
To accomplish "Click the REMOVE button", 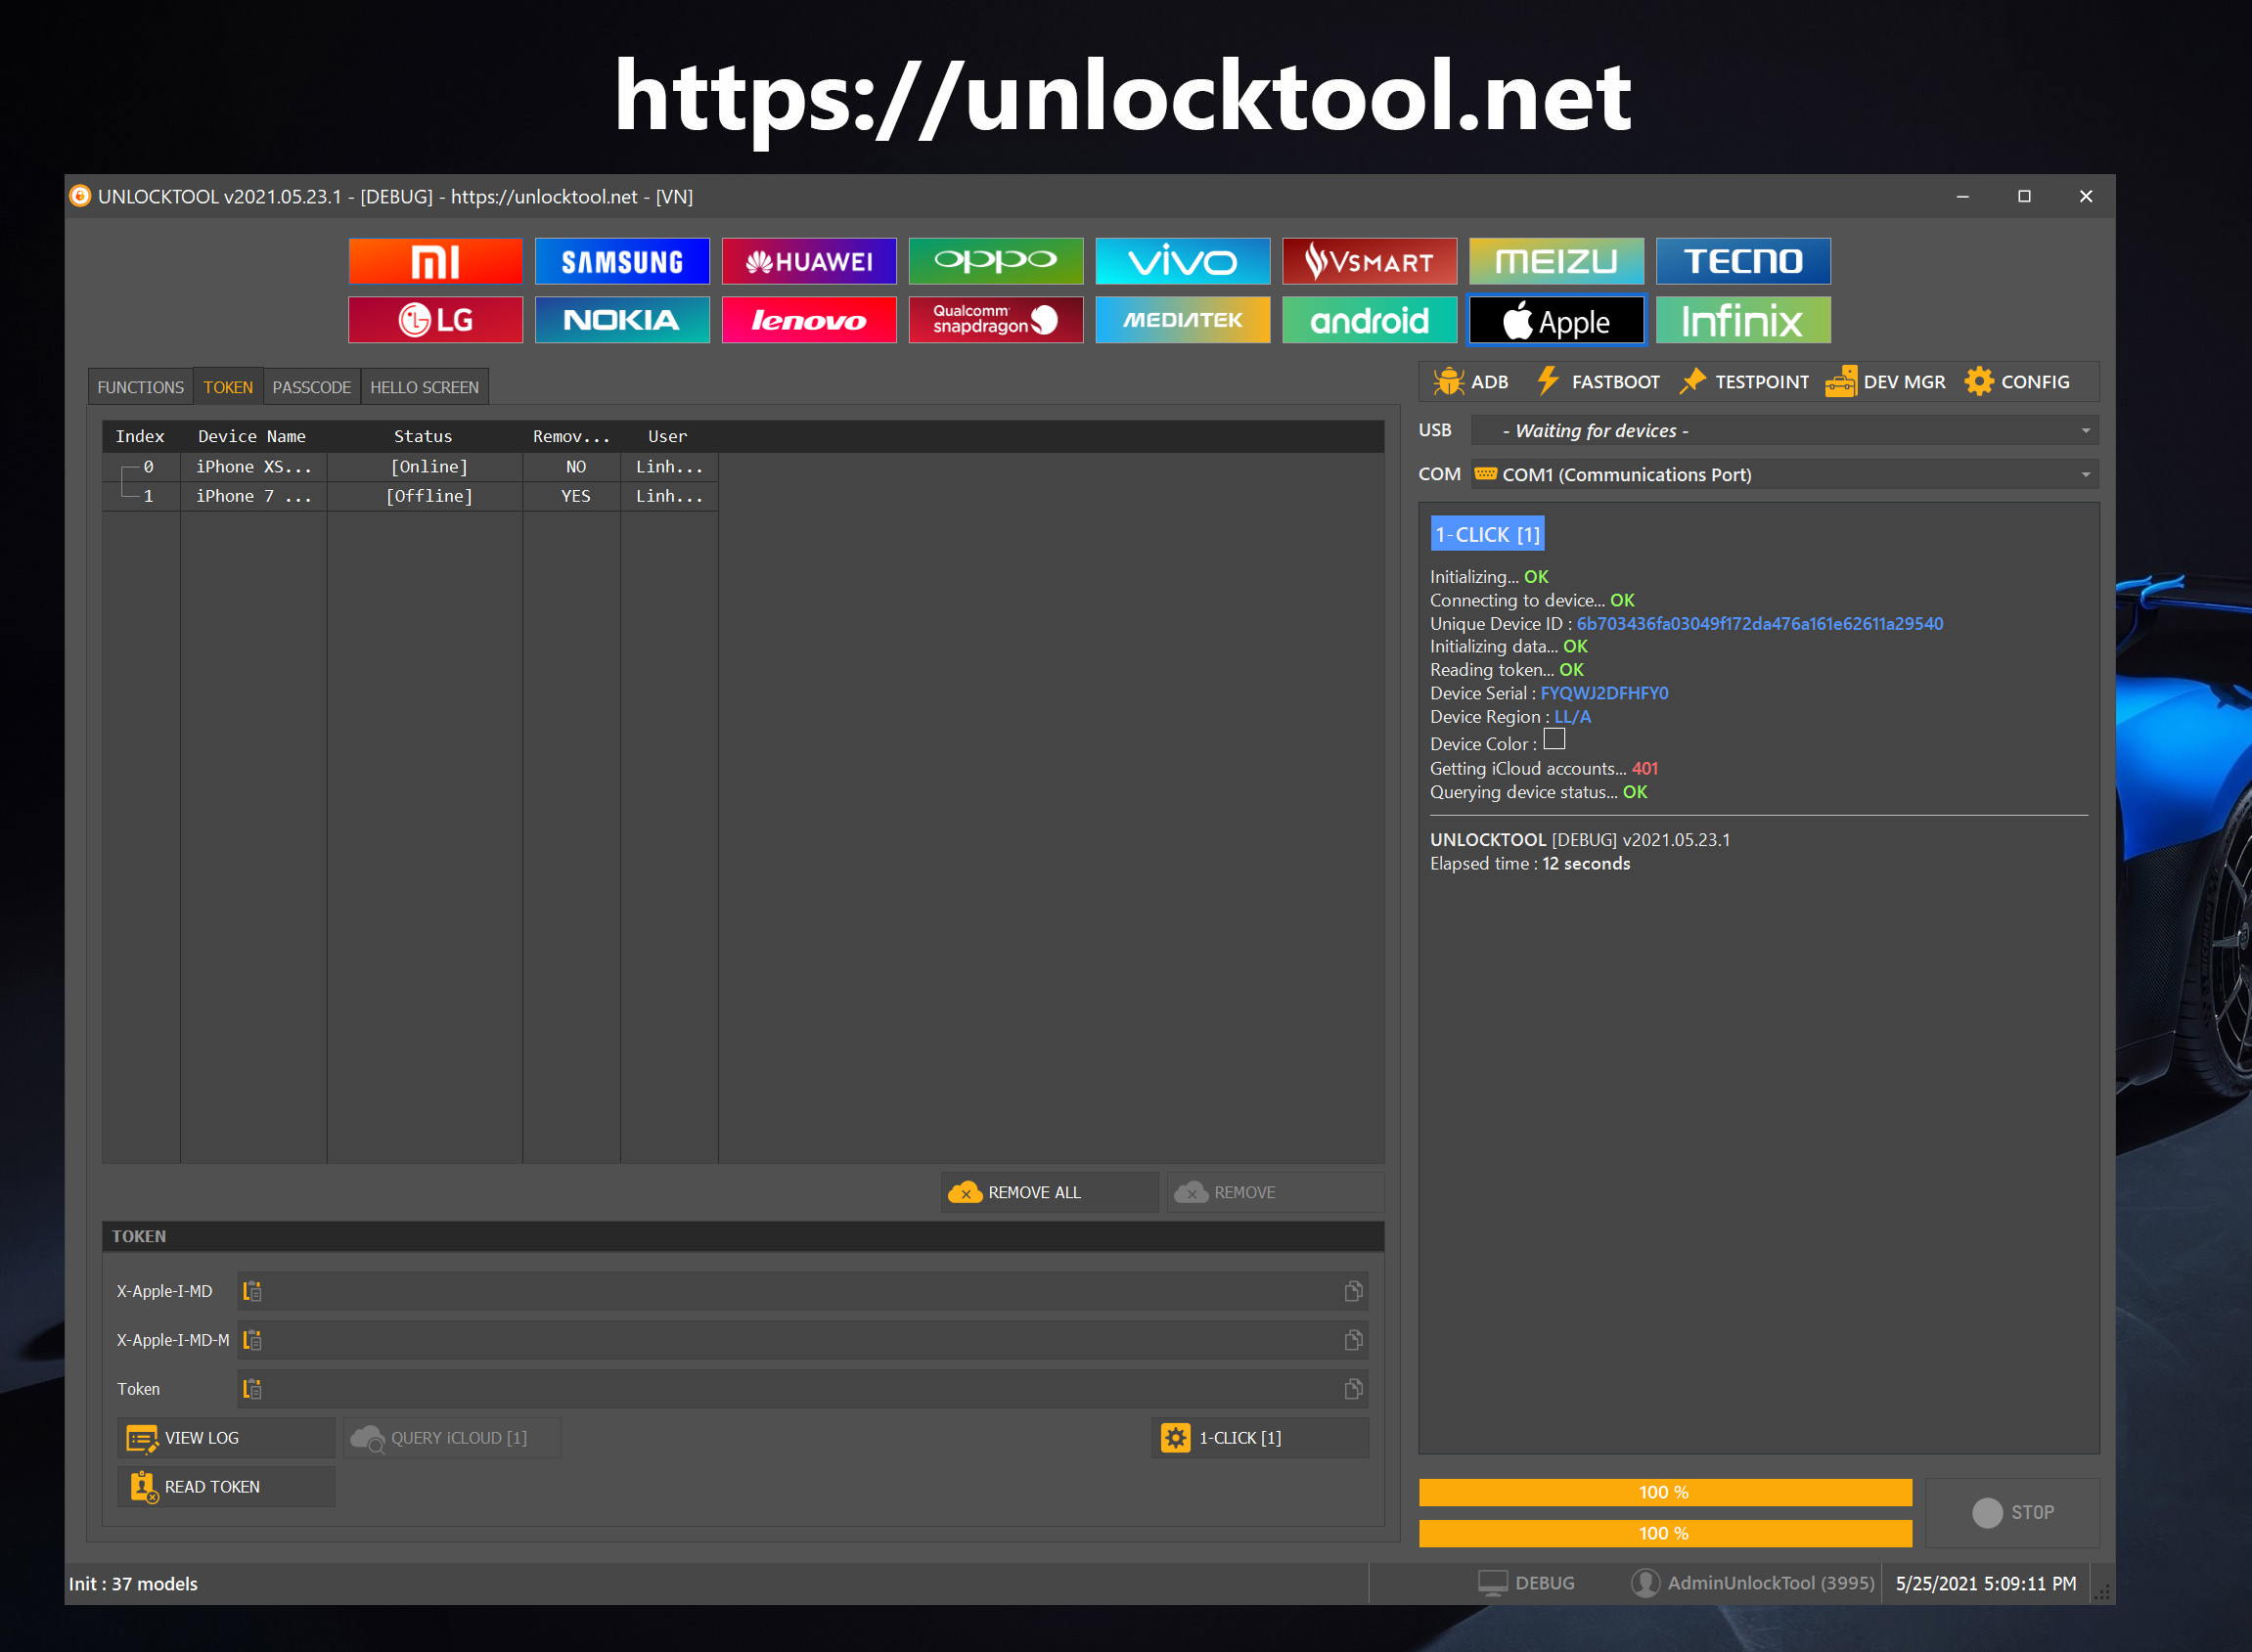I will 1275,1192.
